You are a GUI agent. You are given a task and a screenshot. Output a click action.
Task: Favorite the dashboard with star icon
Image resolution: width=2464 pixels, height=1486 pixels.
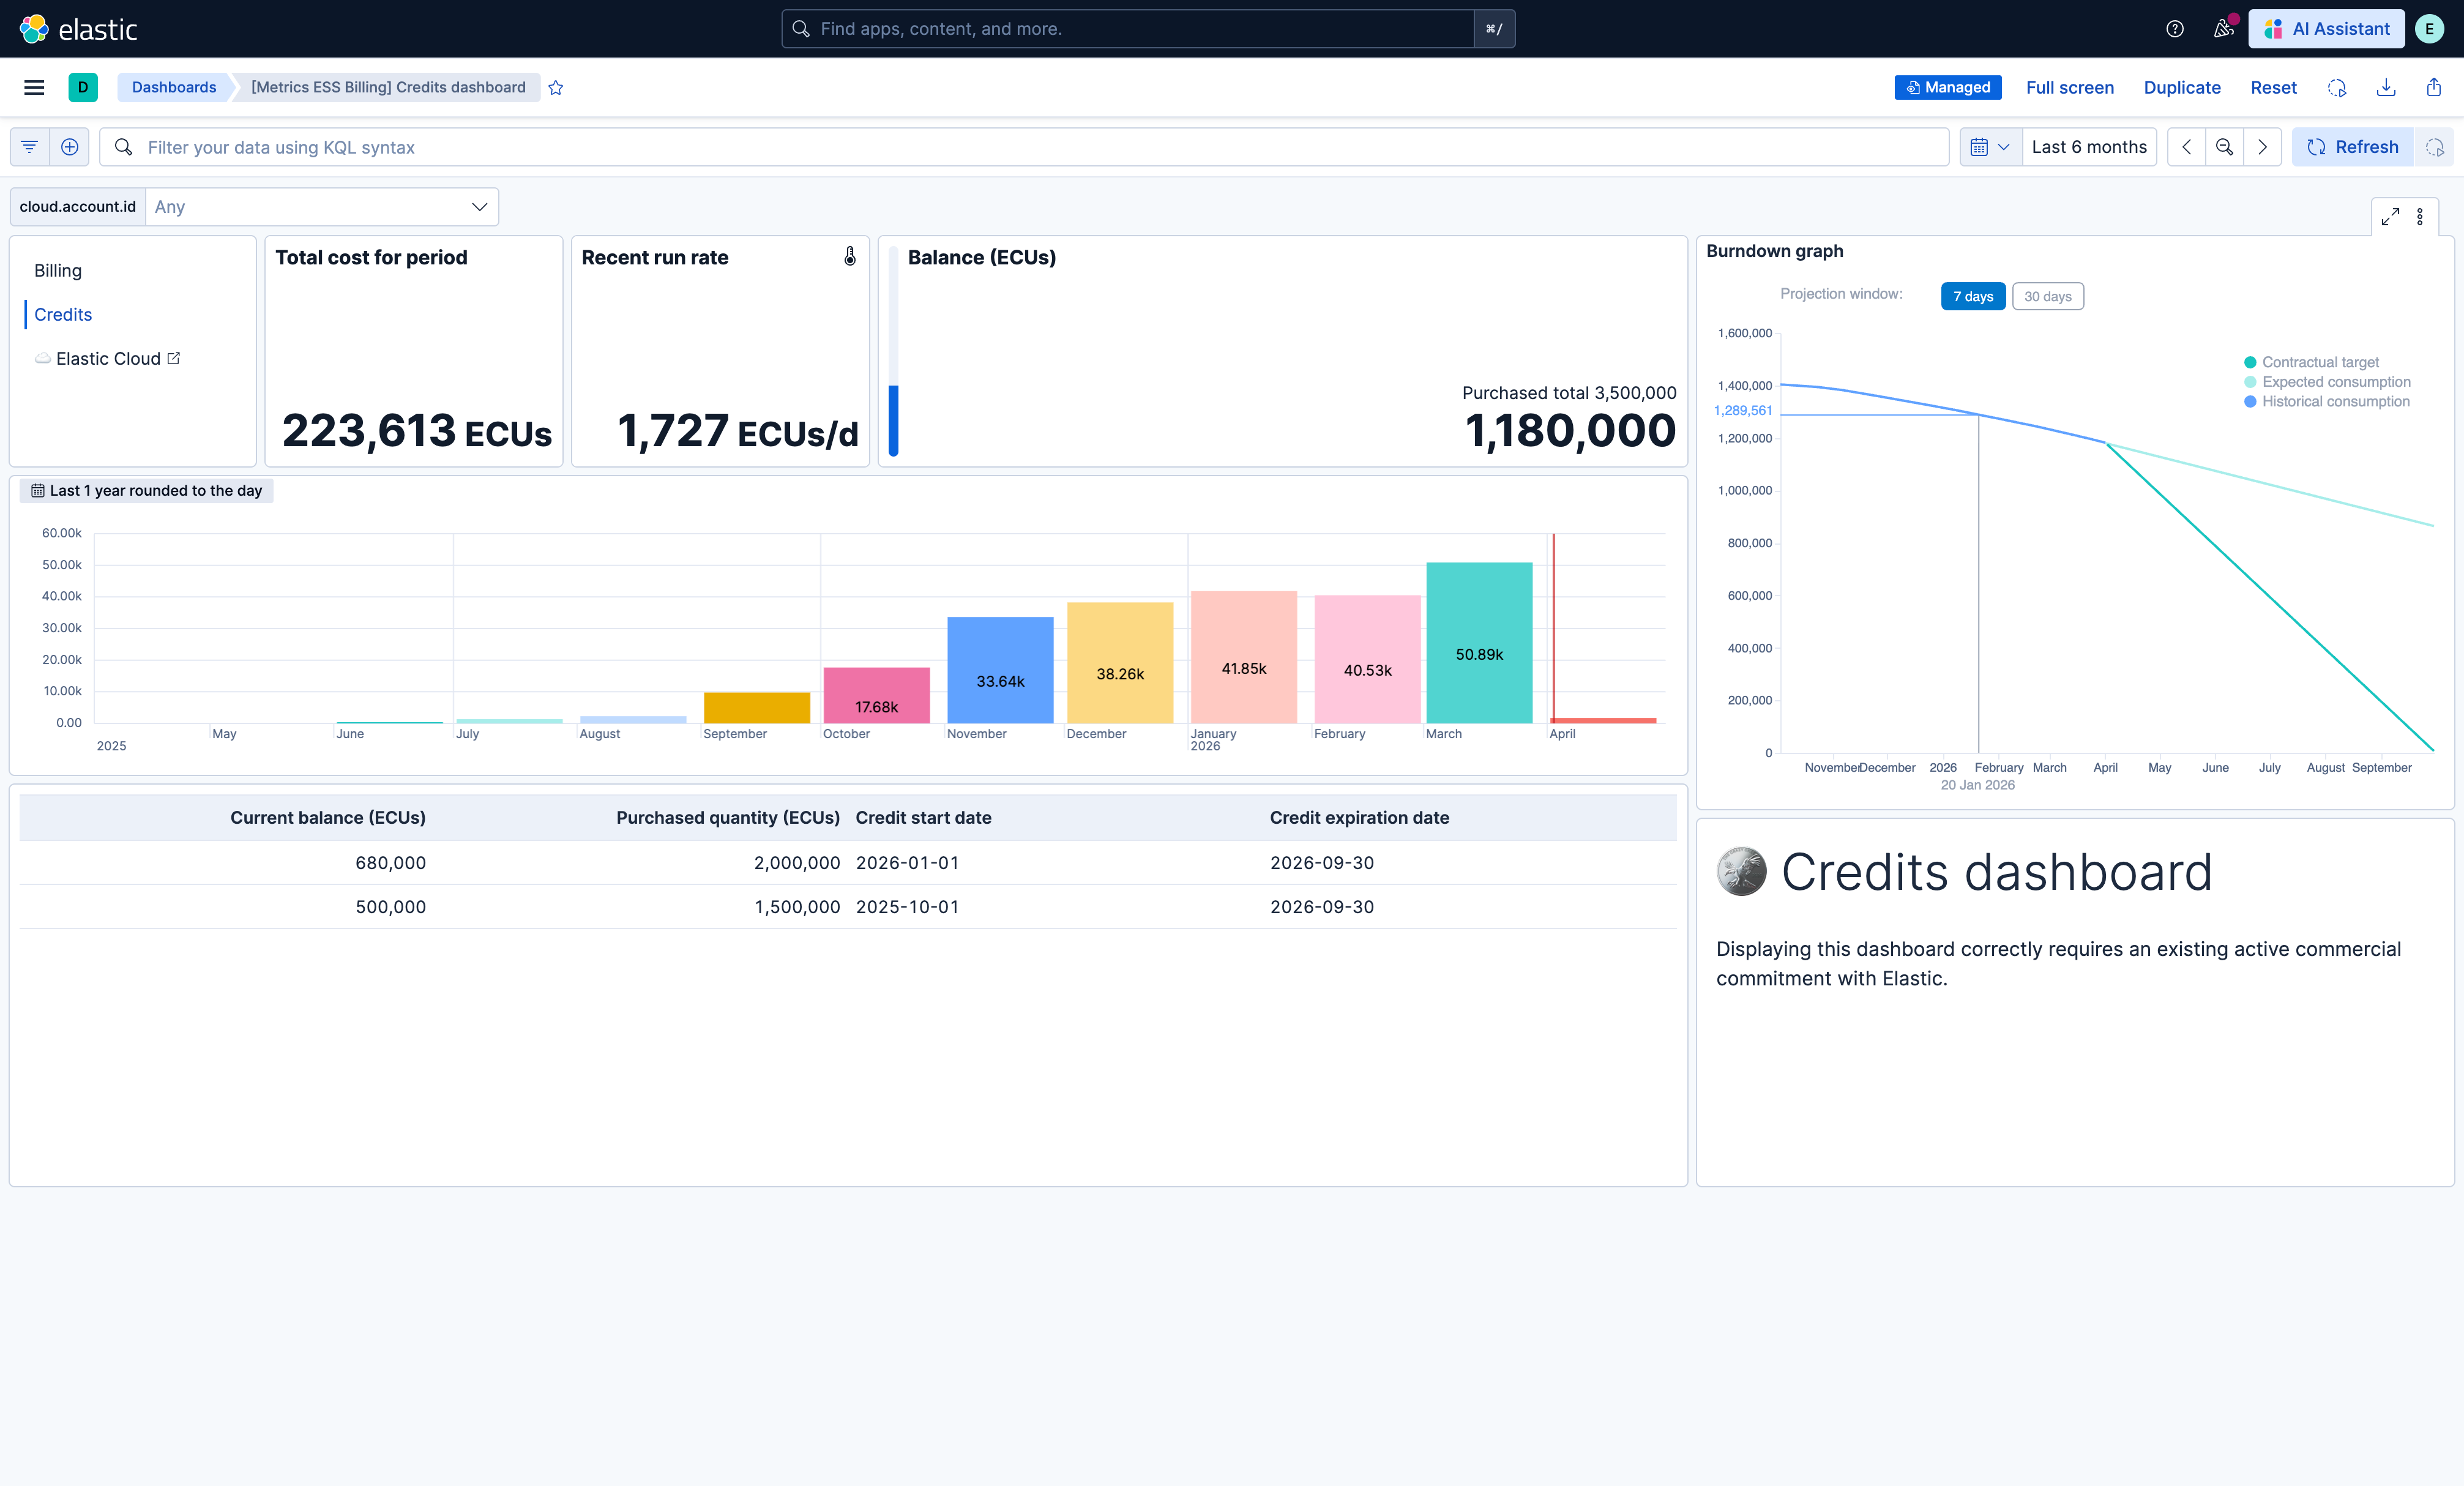pos(556,87)
